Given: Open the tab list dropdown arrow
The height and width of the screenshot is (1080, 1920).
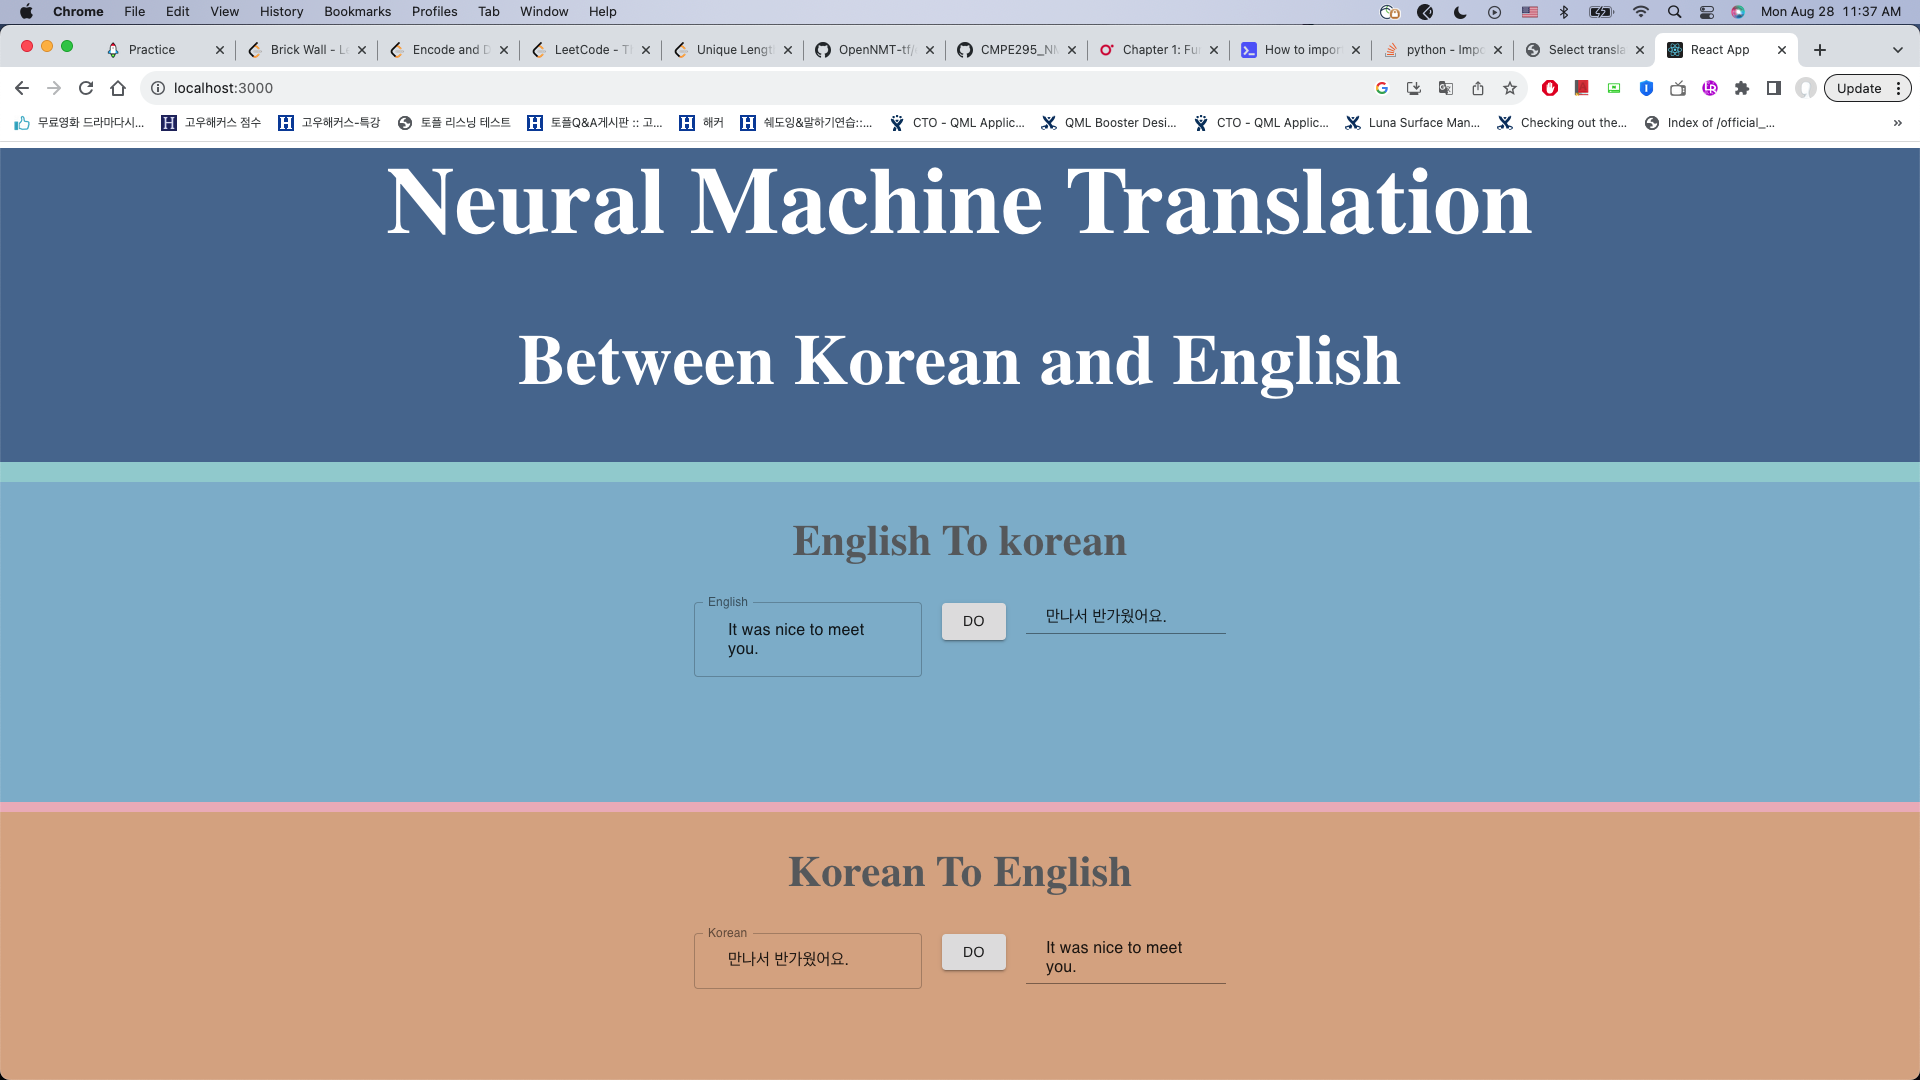Looking at the screenshot, I should pyautogui.click(x=1896, y=49).
